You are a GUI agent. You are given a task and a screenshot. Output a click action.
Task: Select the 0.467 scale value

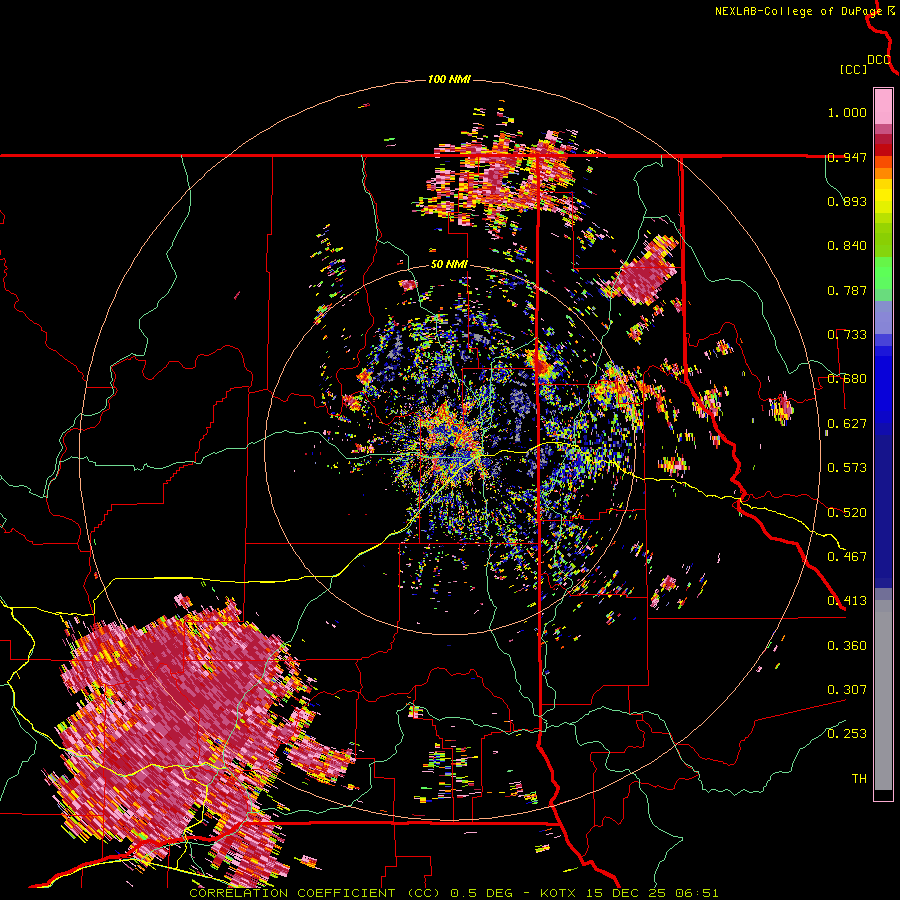(x=847, y=557)
